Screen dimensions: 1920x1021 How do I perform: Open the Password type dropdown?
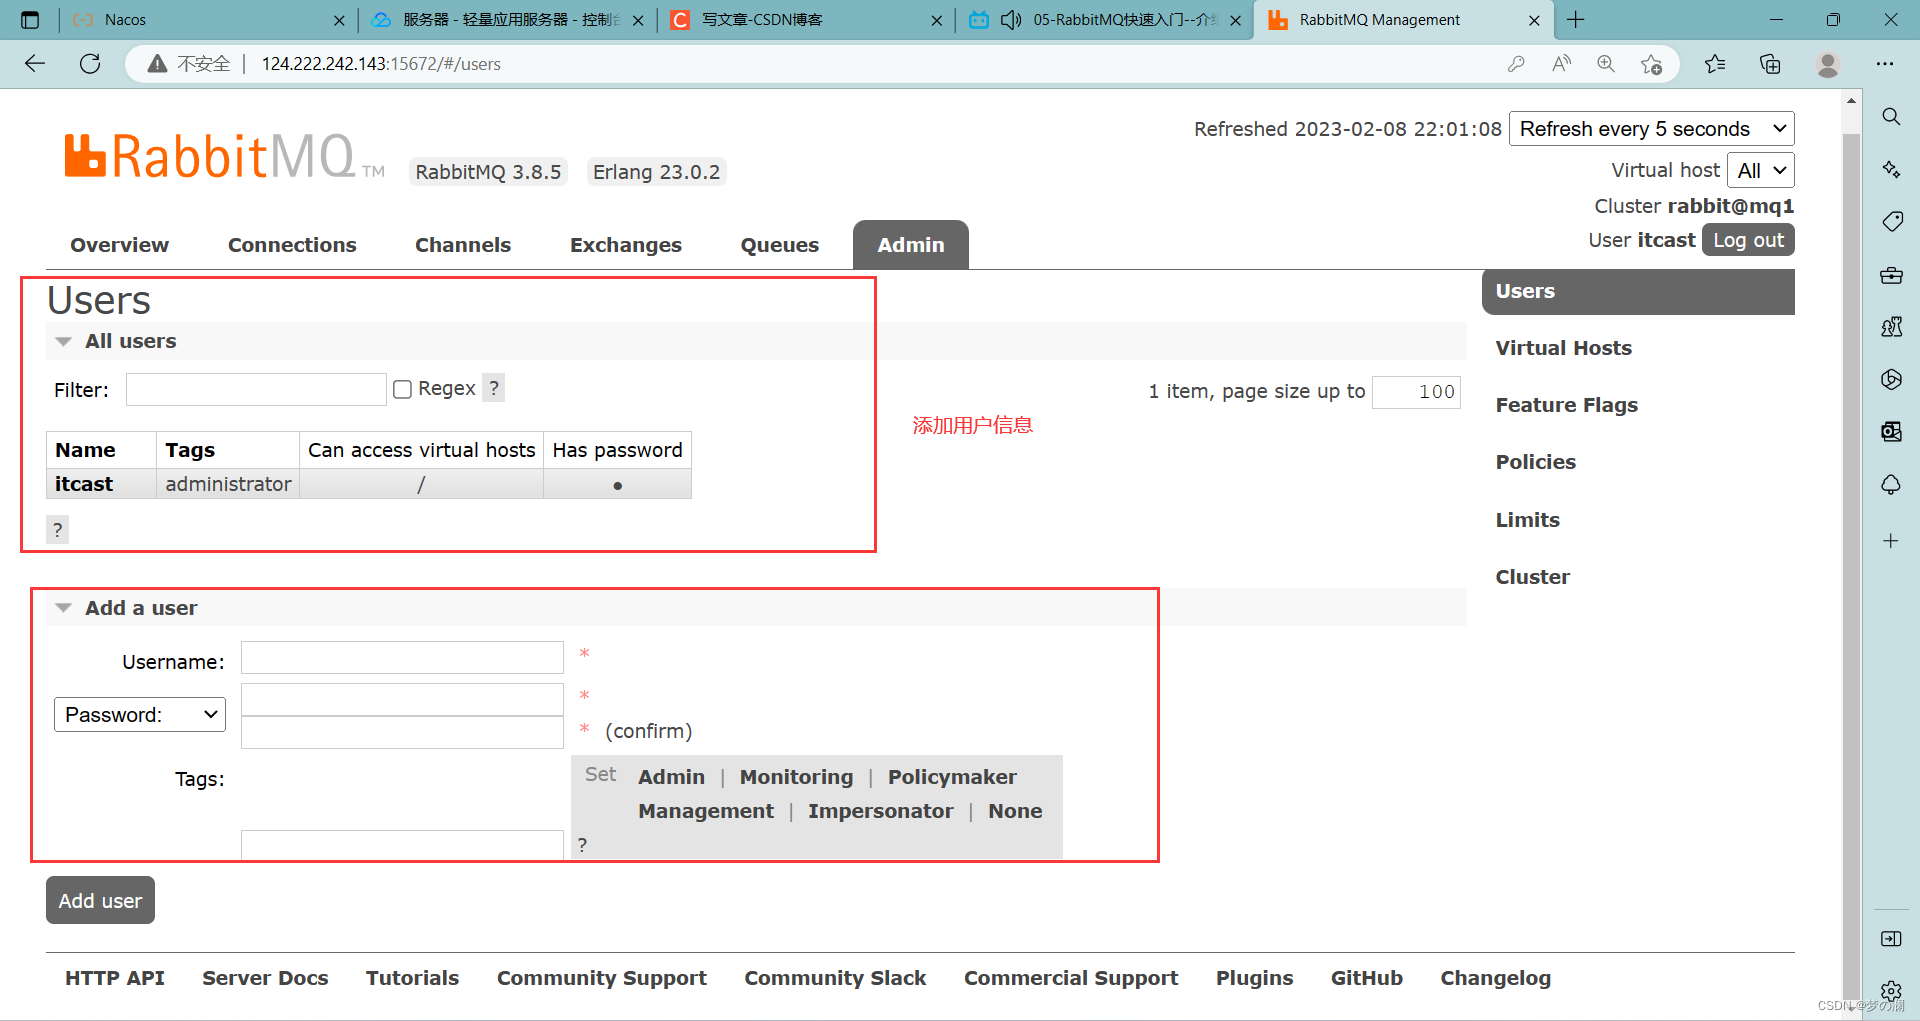140,715
